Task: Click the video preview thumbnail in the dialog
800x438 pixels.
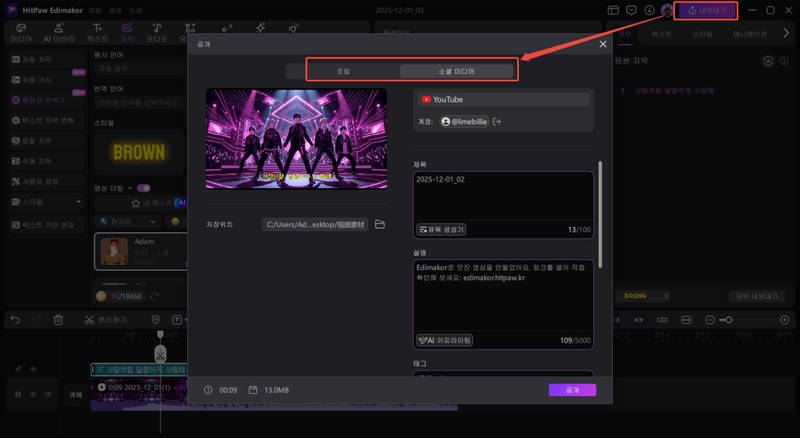Action: point(296,139)
